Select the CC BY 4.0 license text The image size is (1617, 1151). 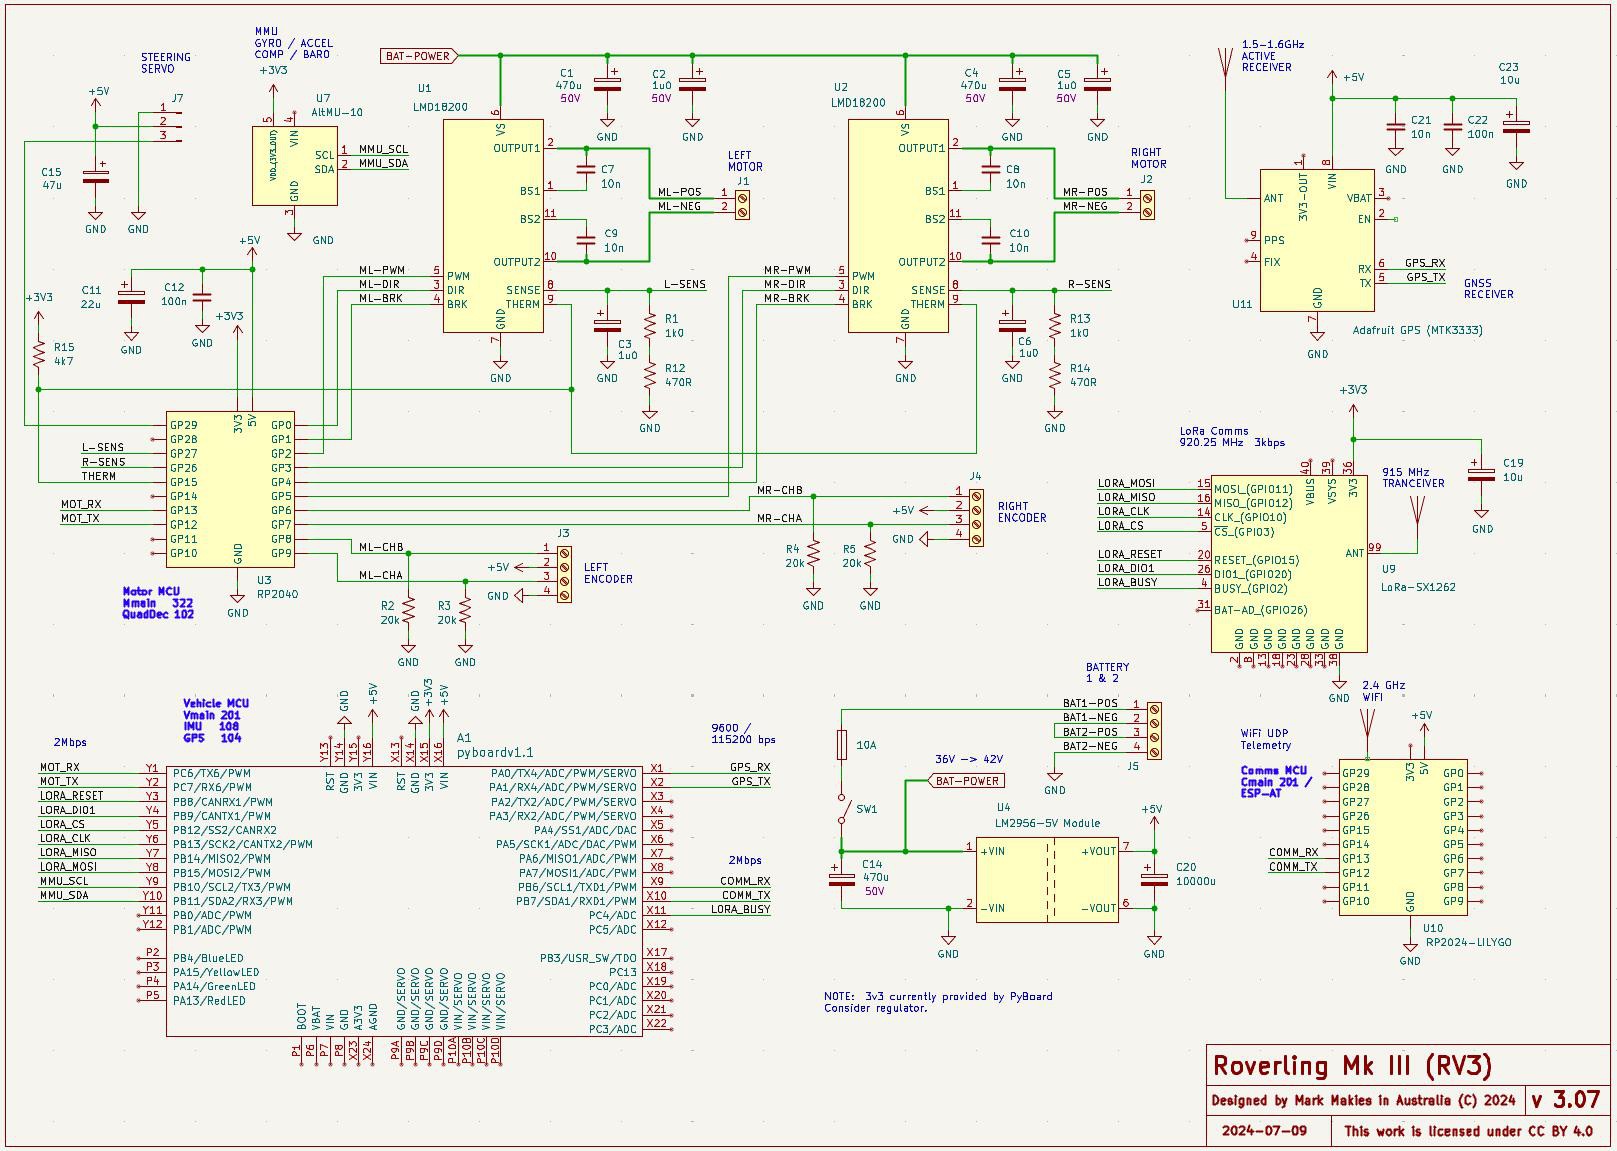point(1469,1131)
